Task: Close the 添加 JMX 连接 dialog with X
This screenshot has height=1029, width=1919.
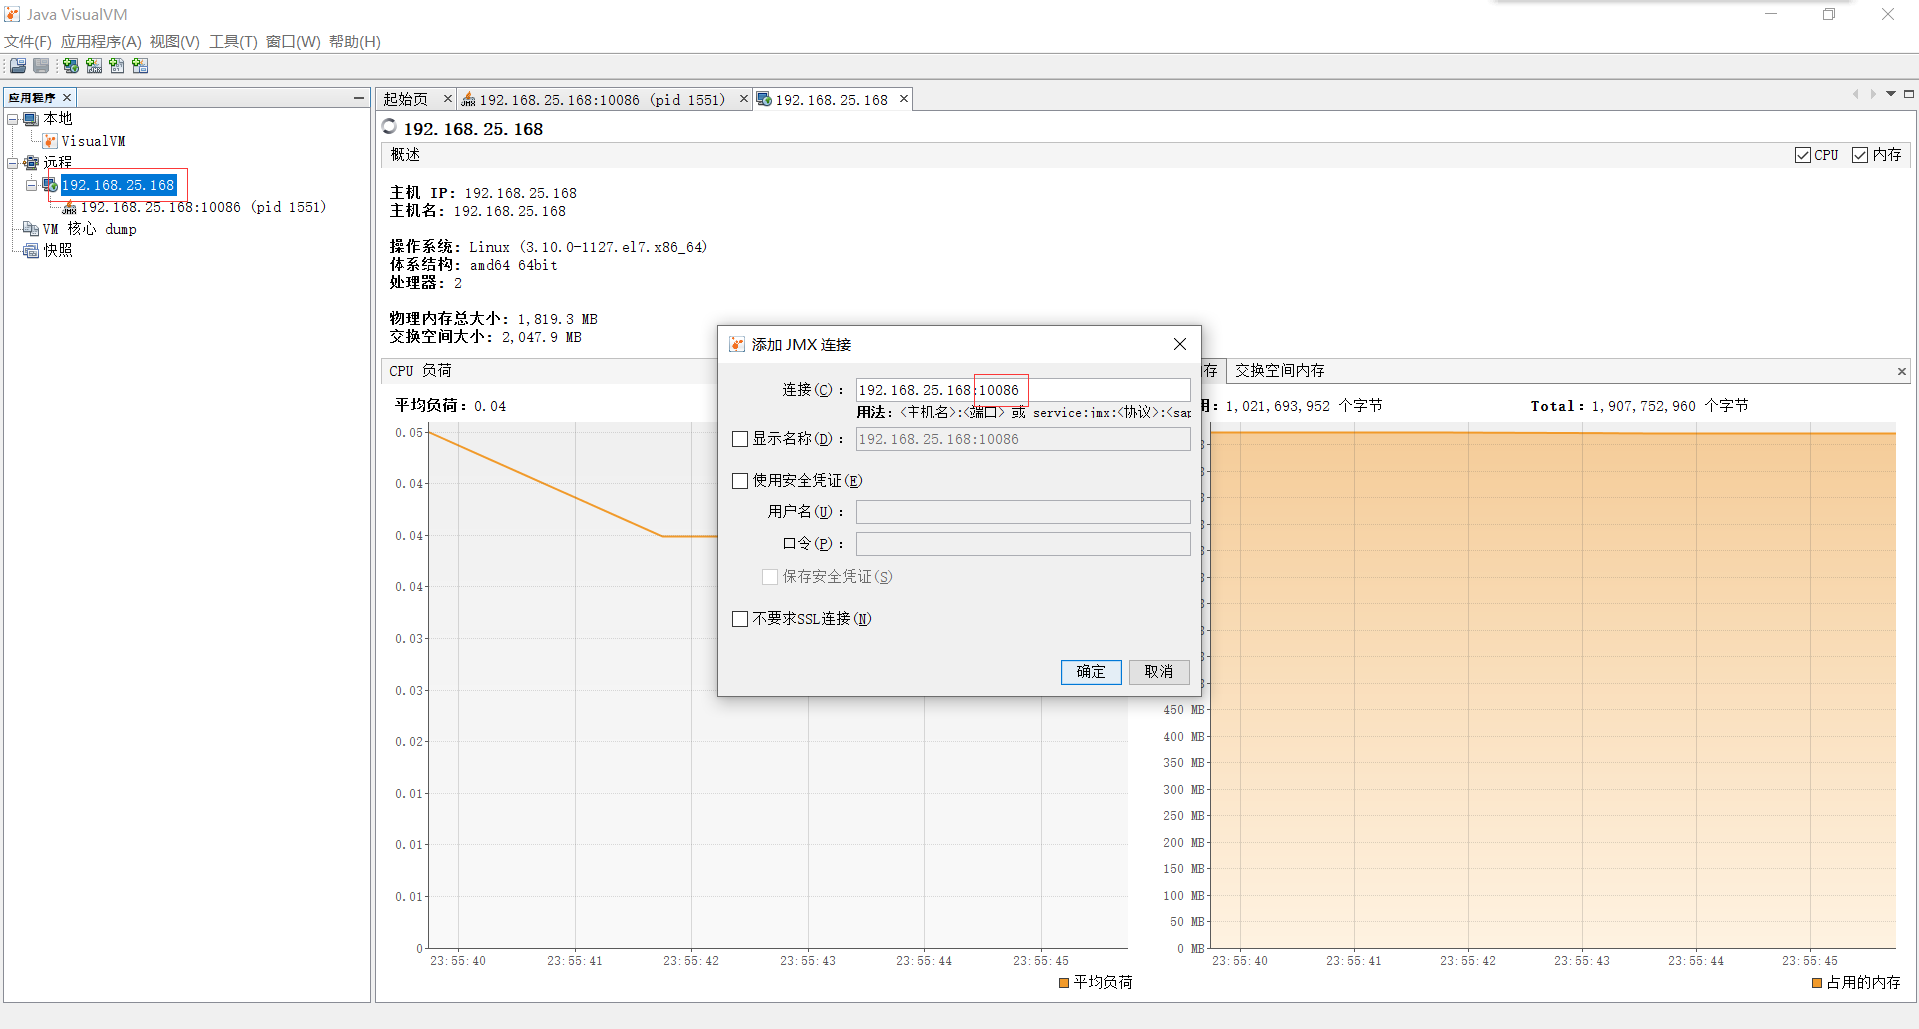Action: (1180, 344)
